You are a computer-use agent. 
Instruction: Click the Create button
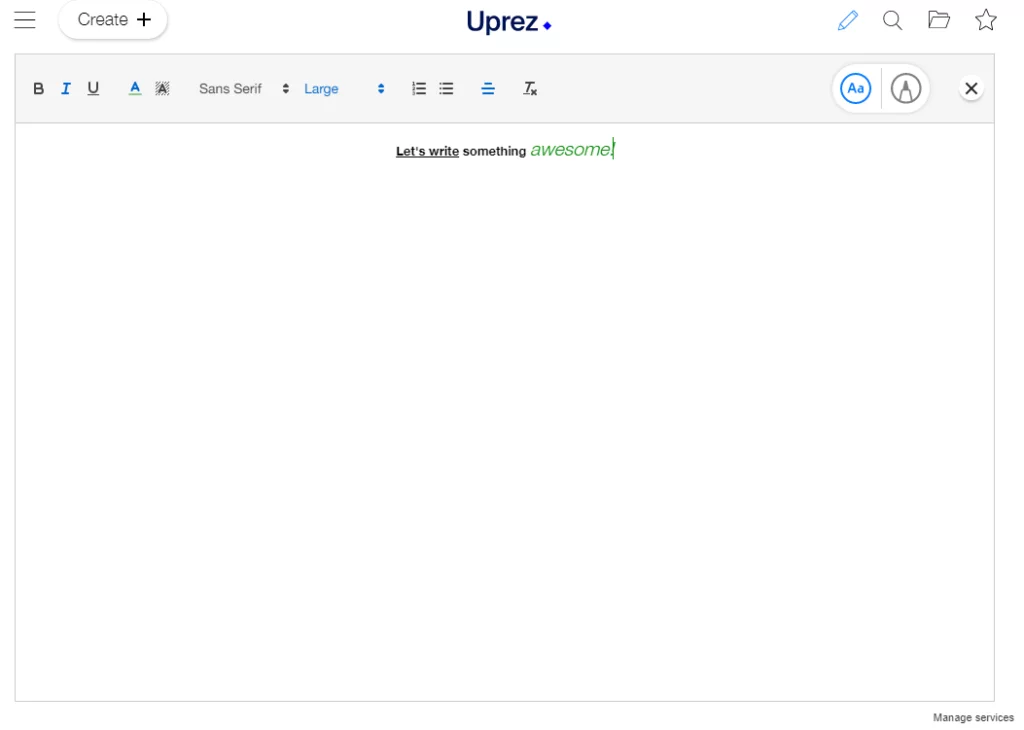113,20
